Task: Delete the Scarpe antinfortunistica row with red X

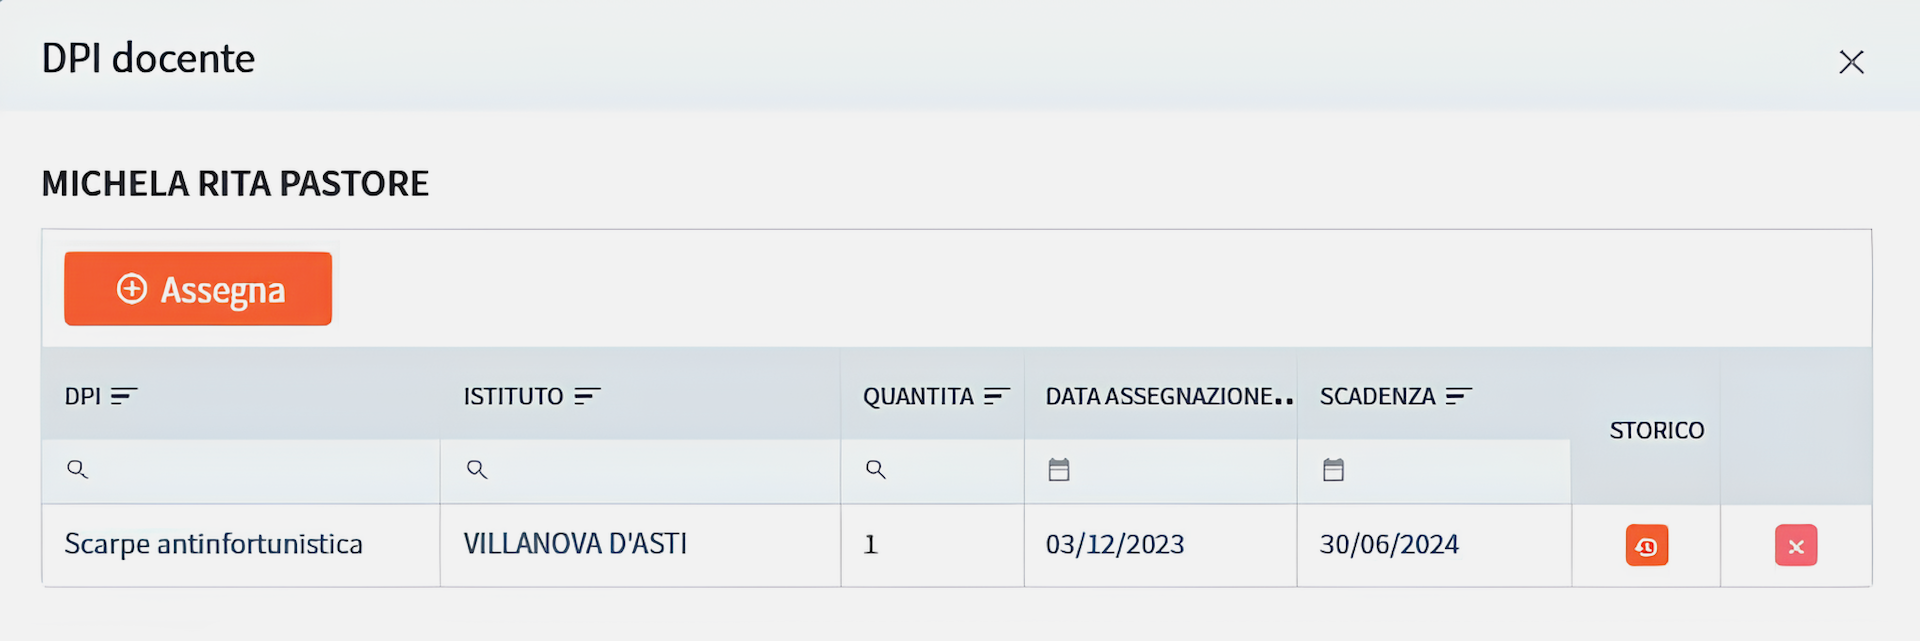Action: pos(1796,546)
